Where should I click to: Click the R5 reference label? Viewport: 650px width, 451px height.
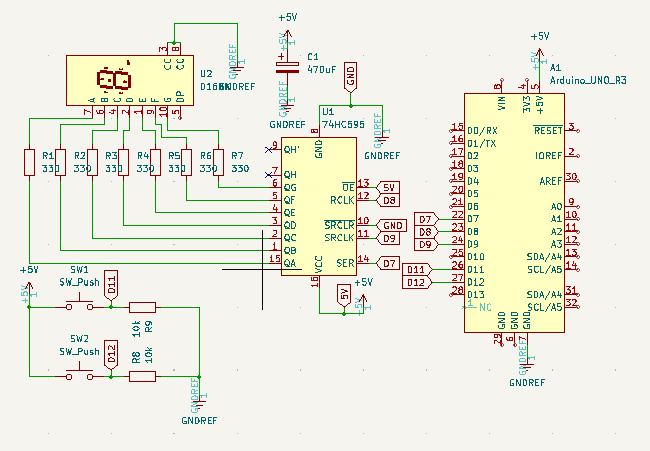point(174,156)
